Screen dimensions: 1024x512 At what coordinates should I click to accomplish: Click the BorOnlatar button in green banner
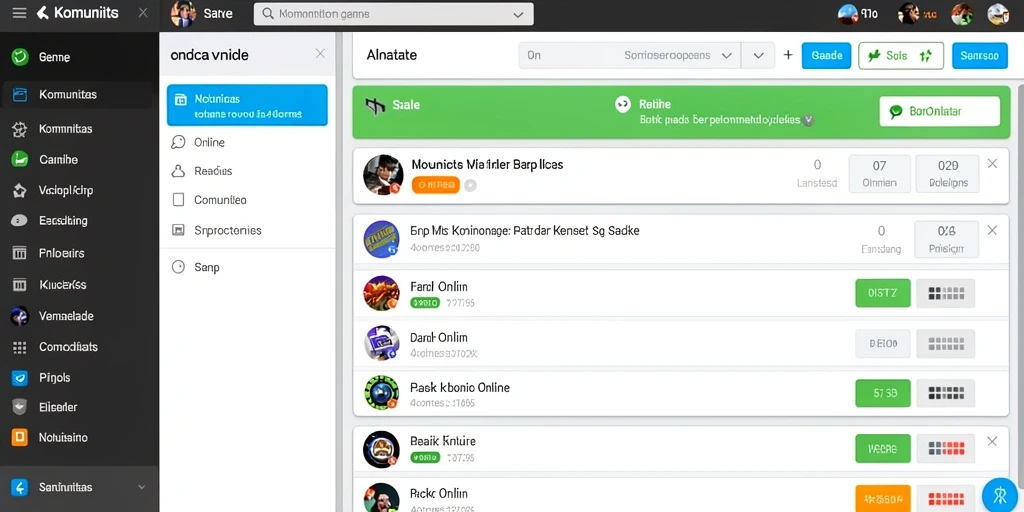(x=940, y=111)
